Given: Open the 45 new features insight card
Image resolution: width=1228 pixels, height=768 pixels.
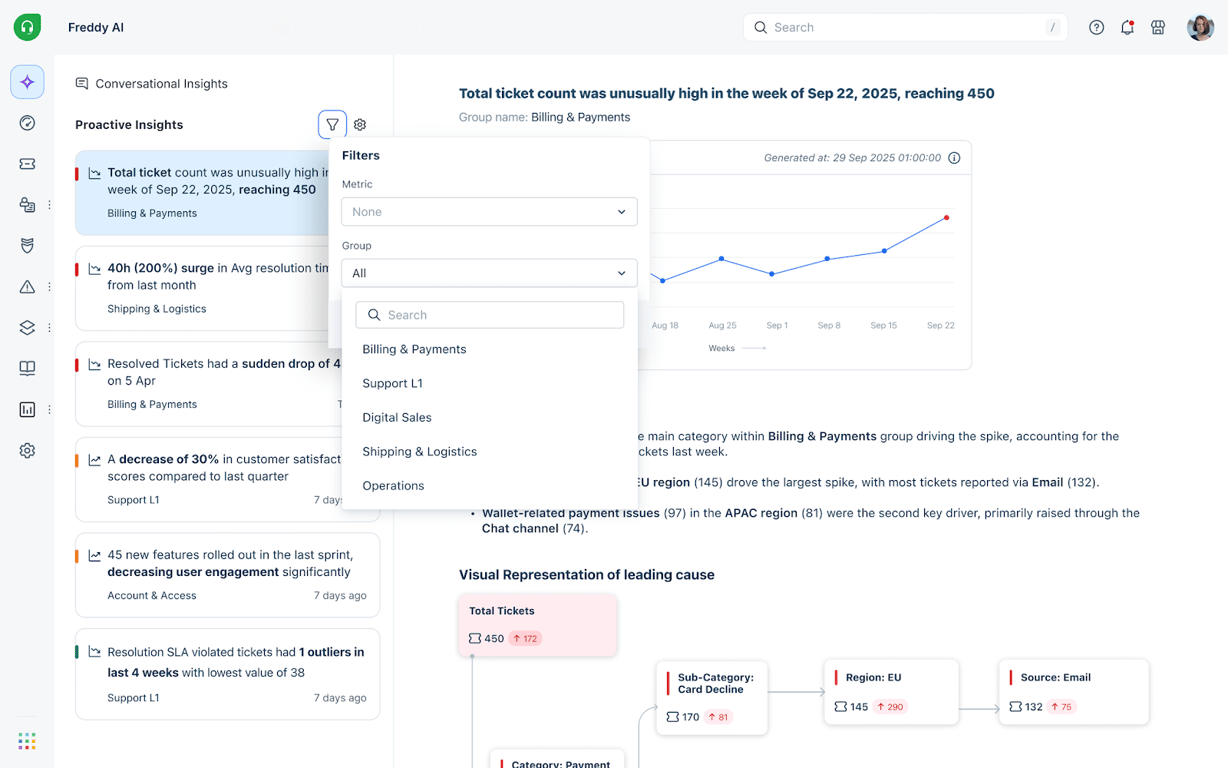Looking at the screenshot, I should (227, 575).
